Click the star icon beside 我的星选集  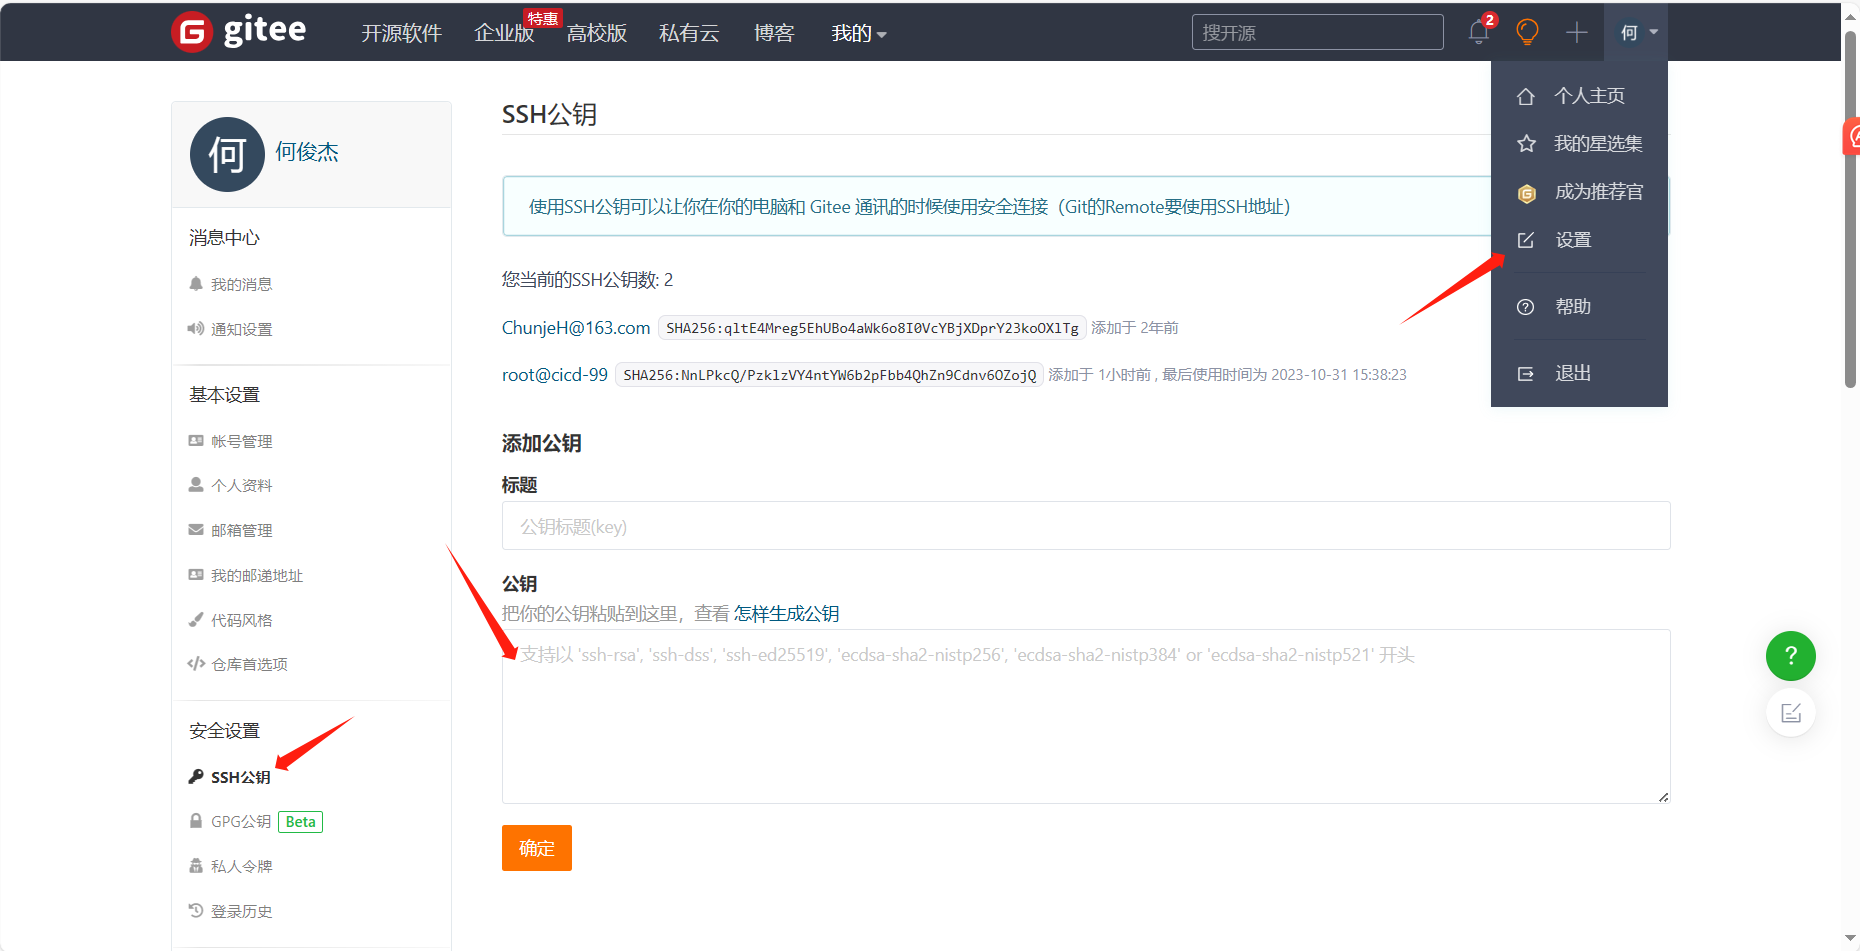coord(1526,144)
